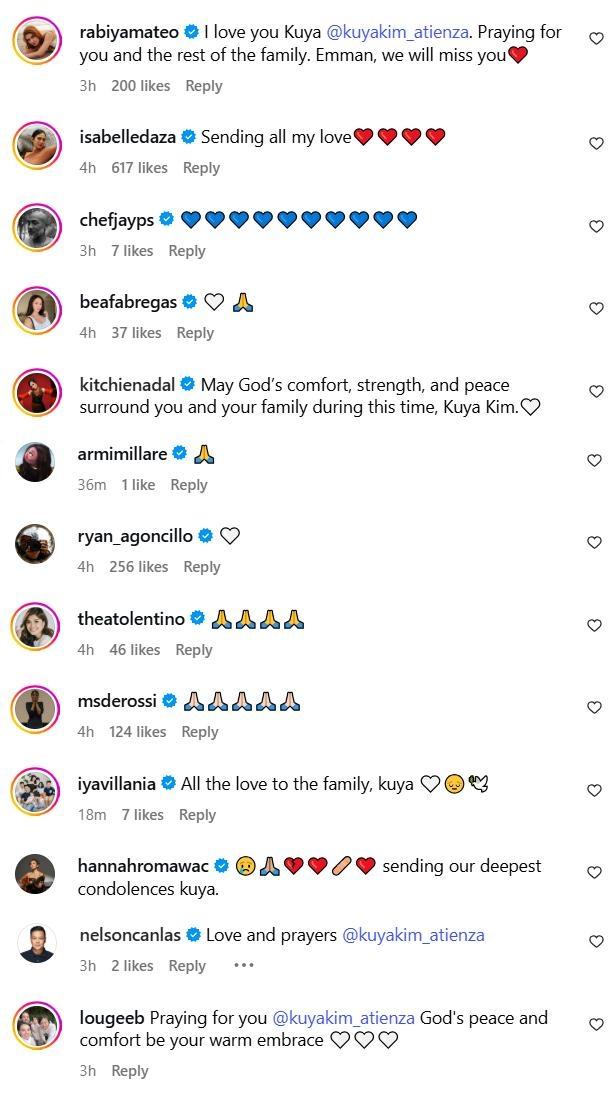The image size is (611, 1101).
Task: Tap like heart for ryan_agoncillo comment
Action: pos(596,543)
